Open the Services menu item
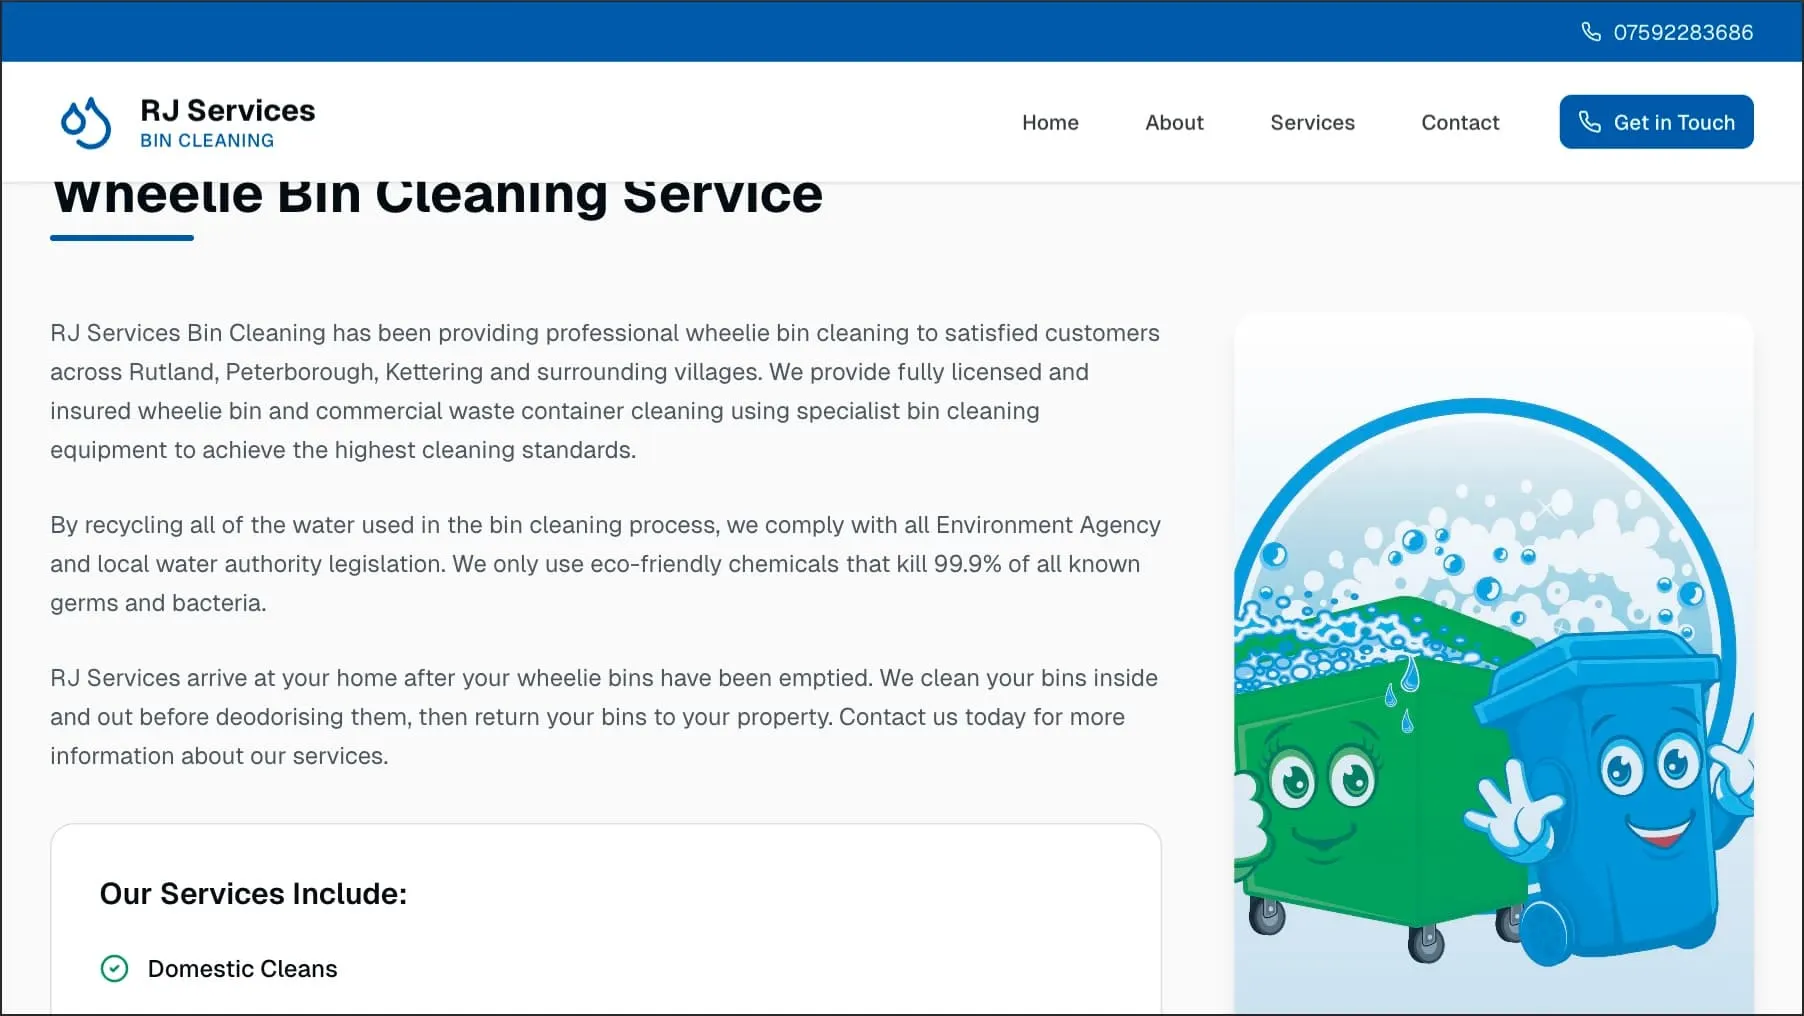 [1312, 122]
